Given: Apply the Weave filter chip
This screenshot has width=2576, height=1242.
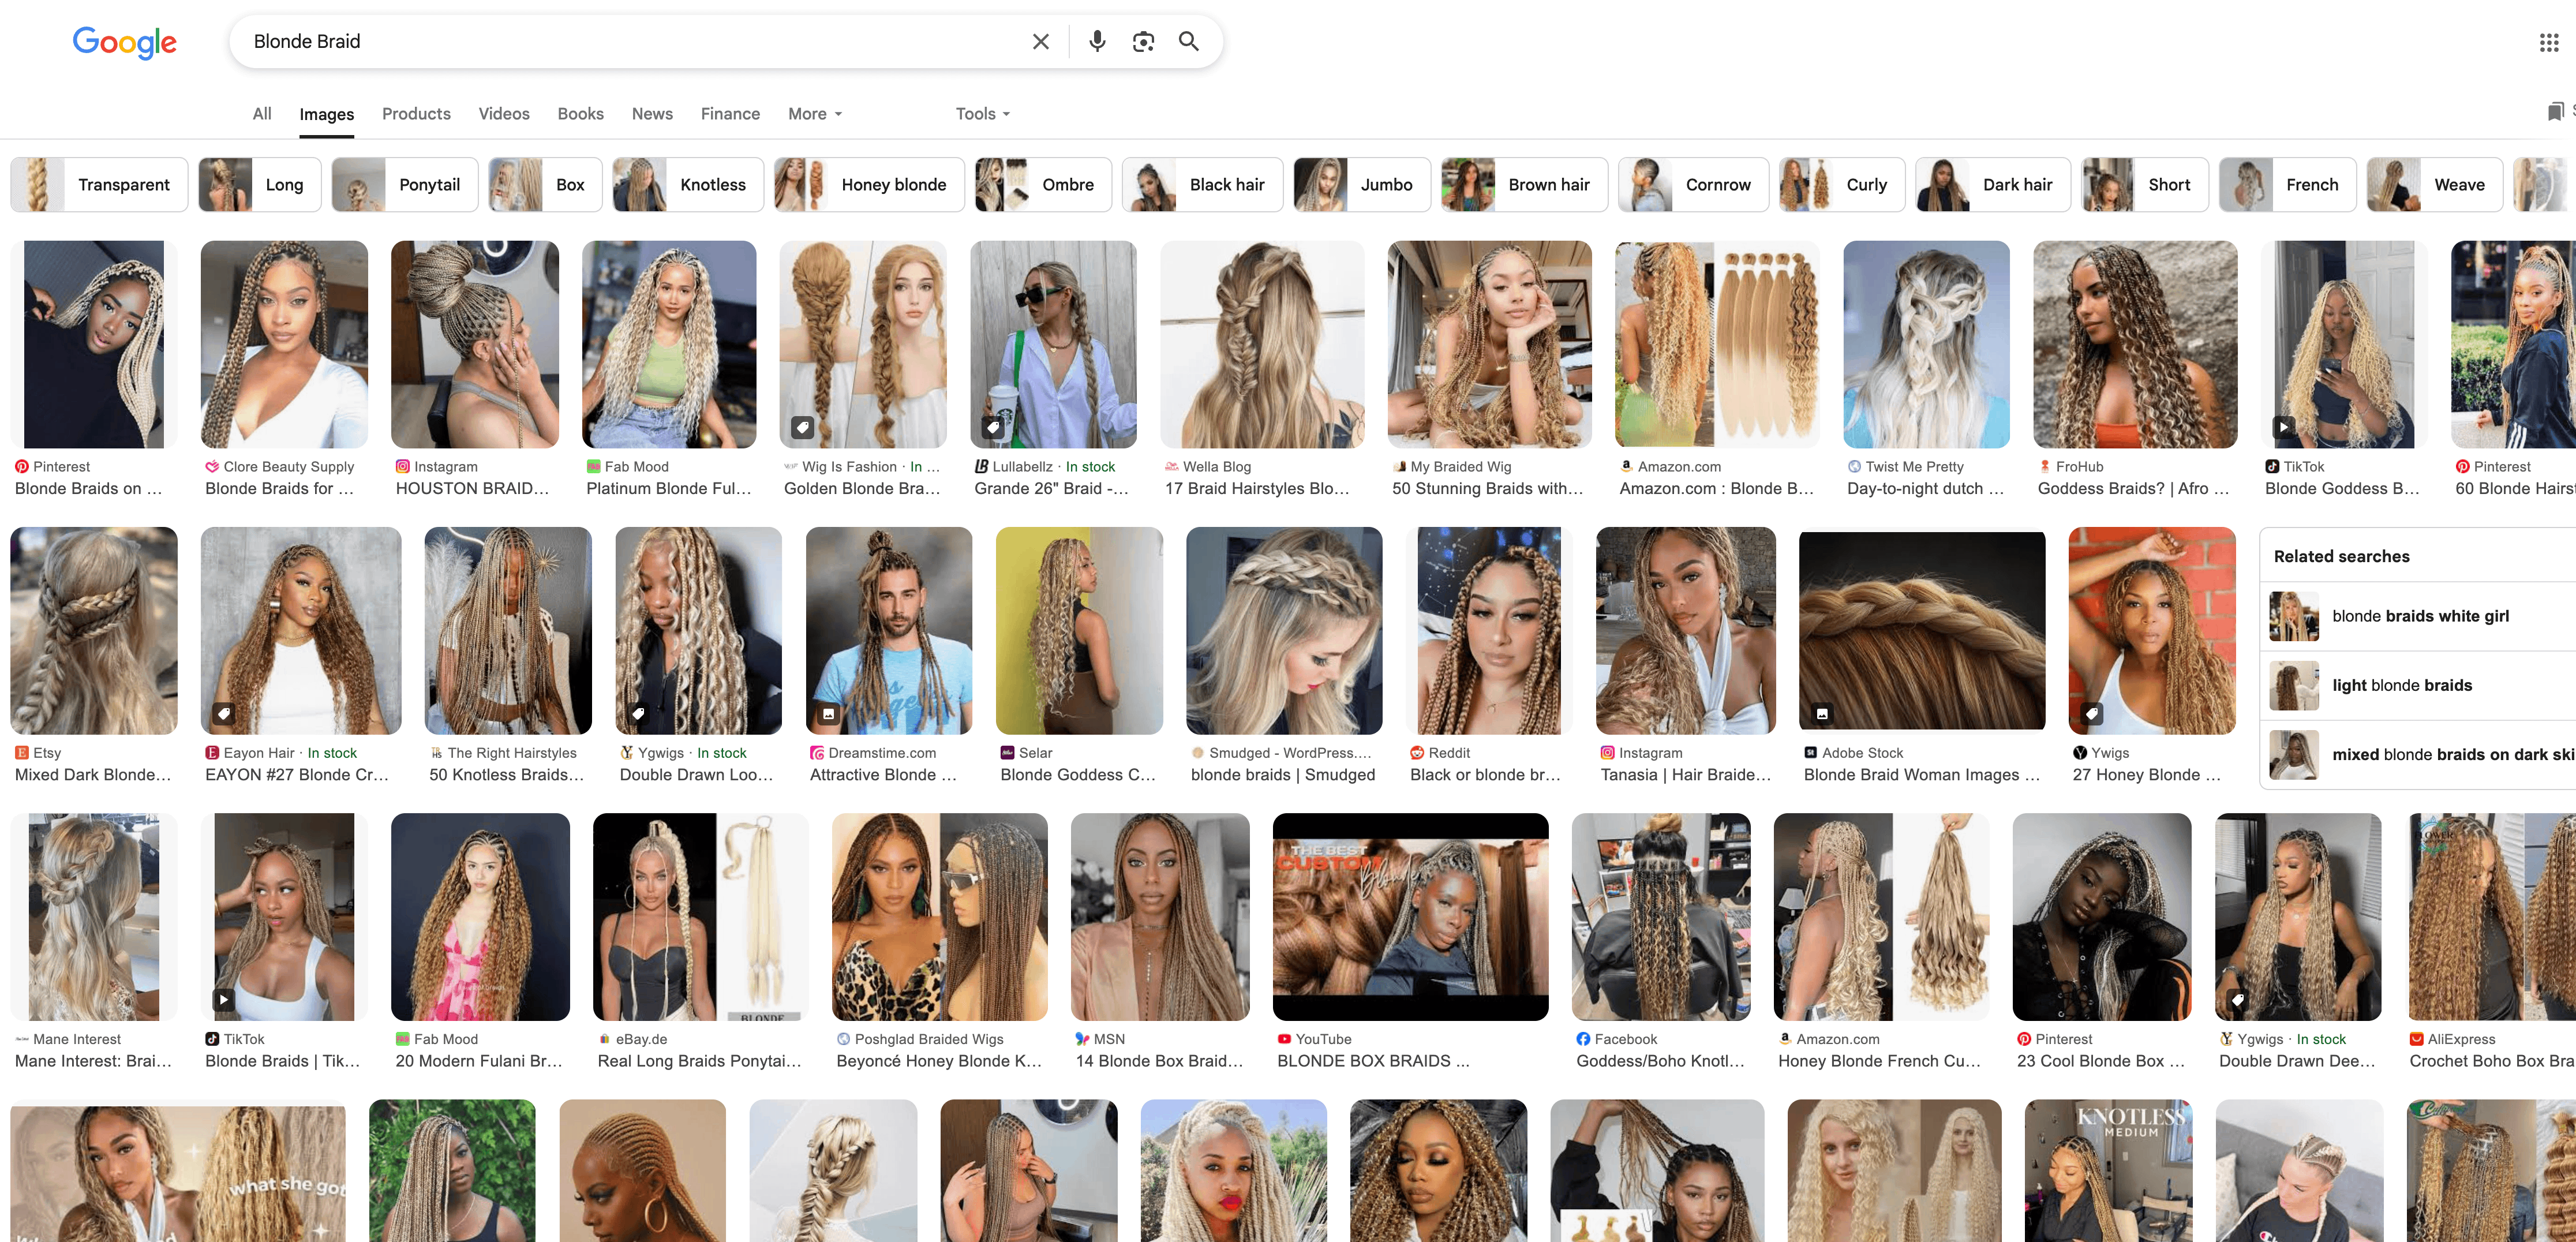Looking at the screenshot, I should pos(2435,185).
